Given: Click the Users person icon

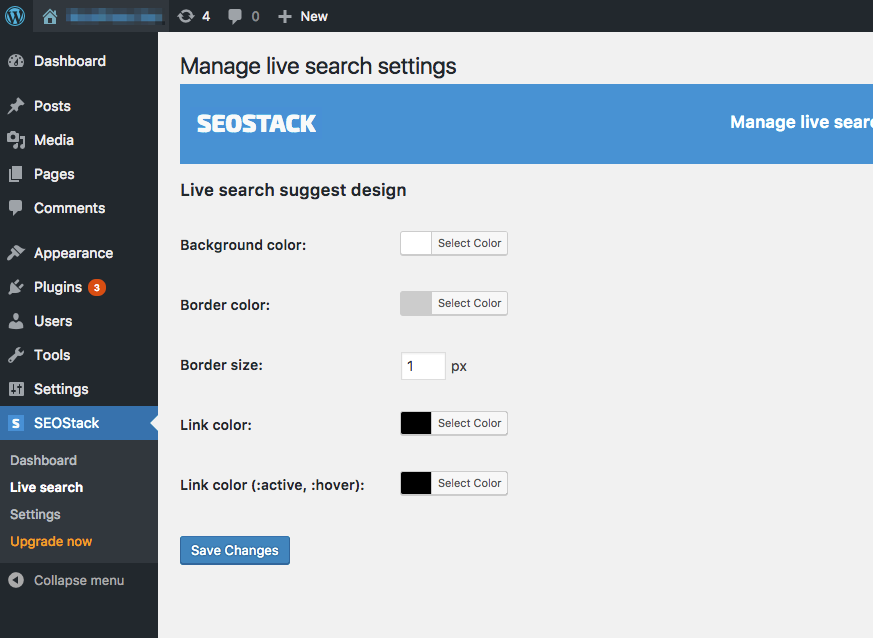Looking at the screenshot, I should coord(16,321).
